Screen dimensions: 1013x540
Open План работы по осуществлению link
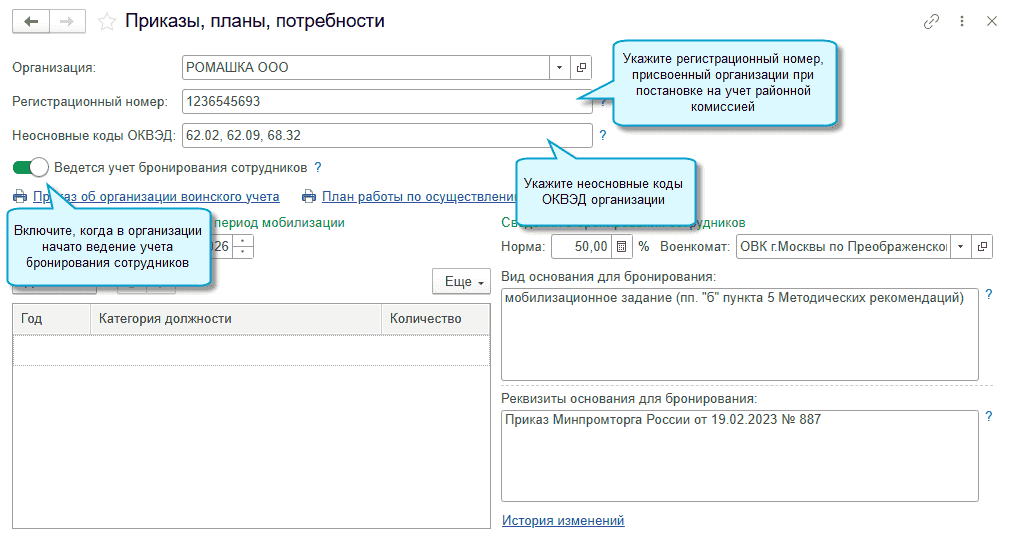pyautogui.click(x=419, y=196)
